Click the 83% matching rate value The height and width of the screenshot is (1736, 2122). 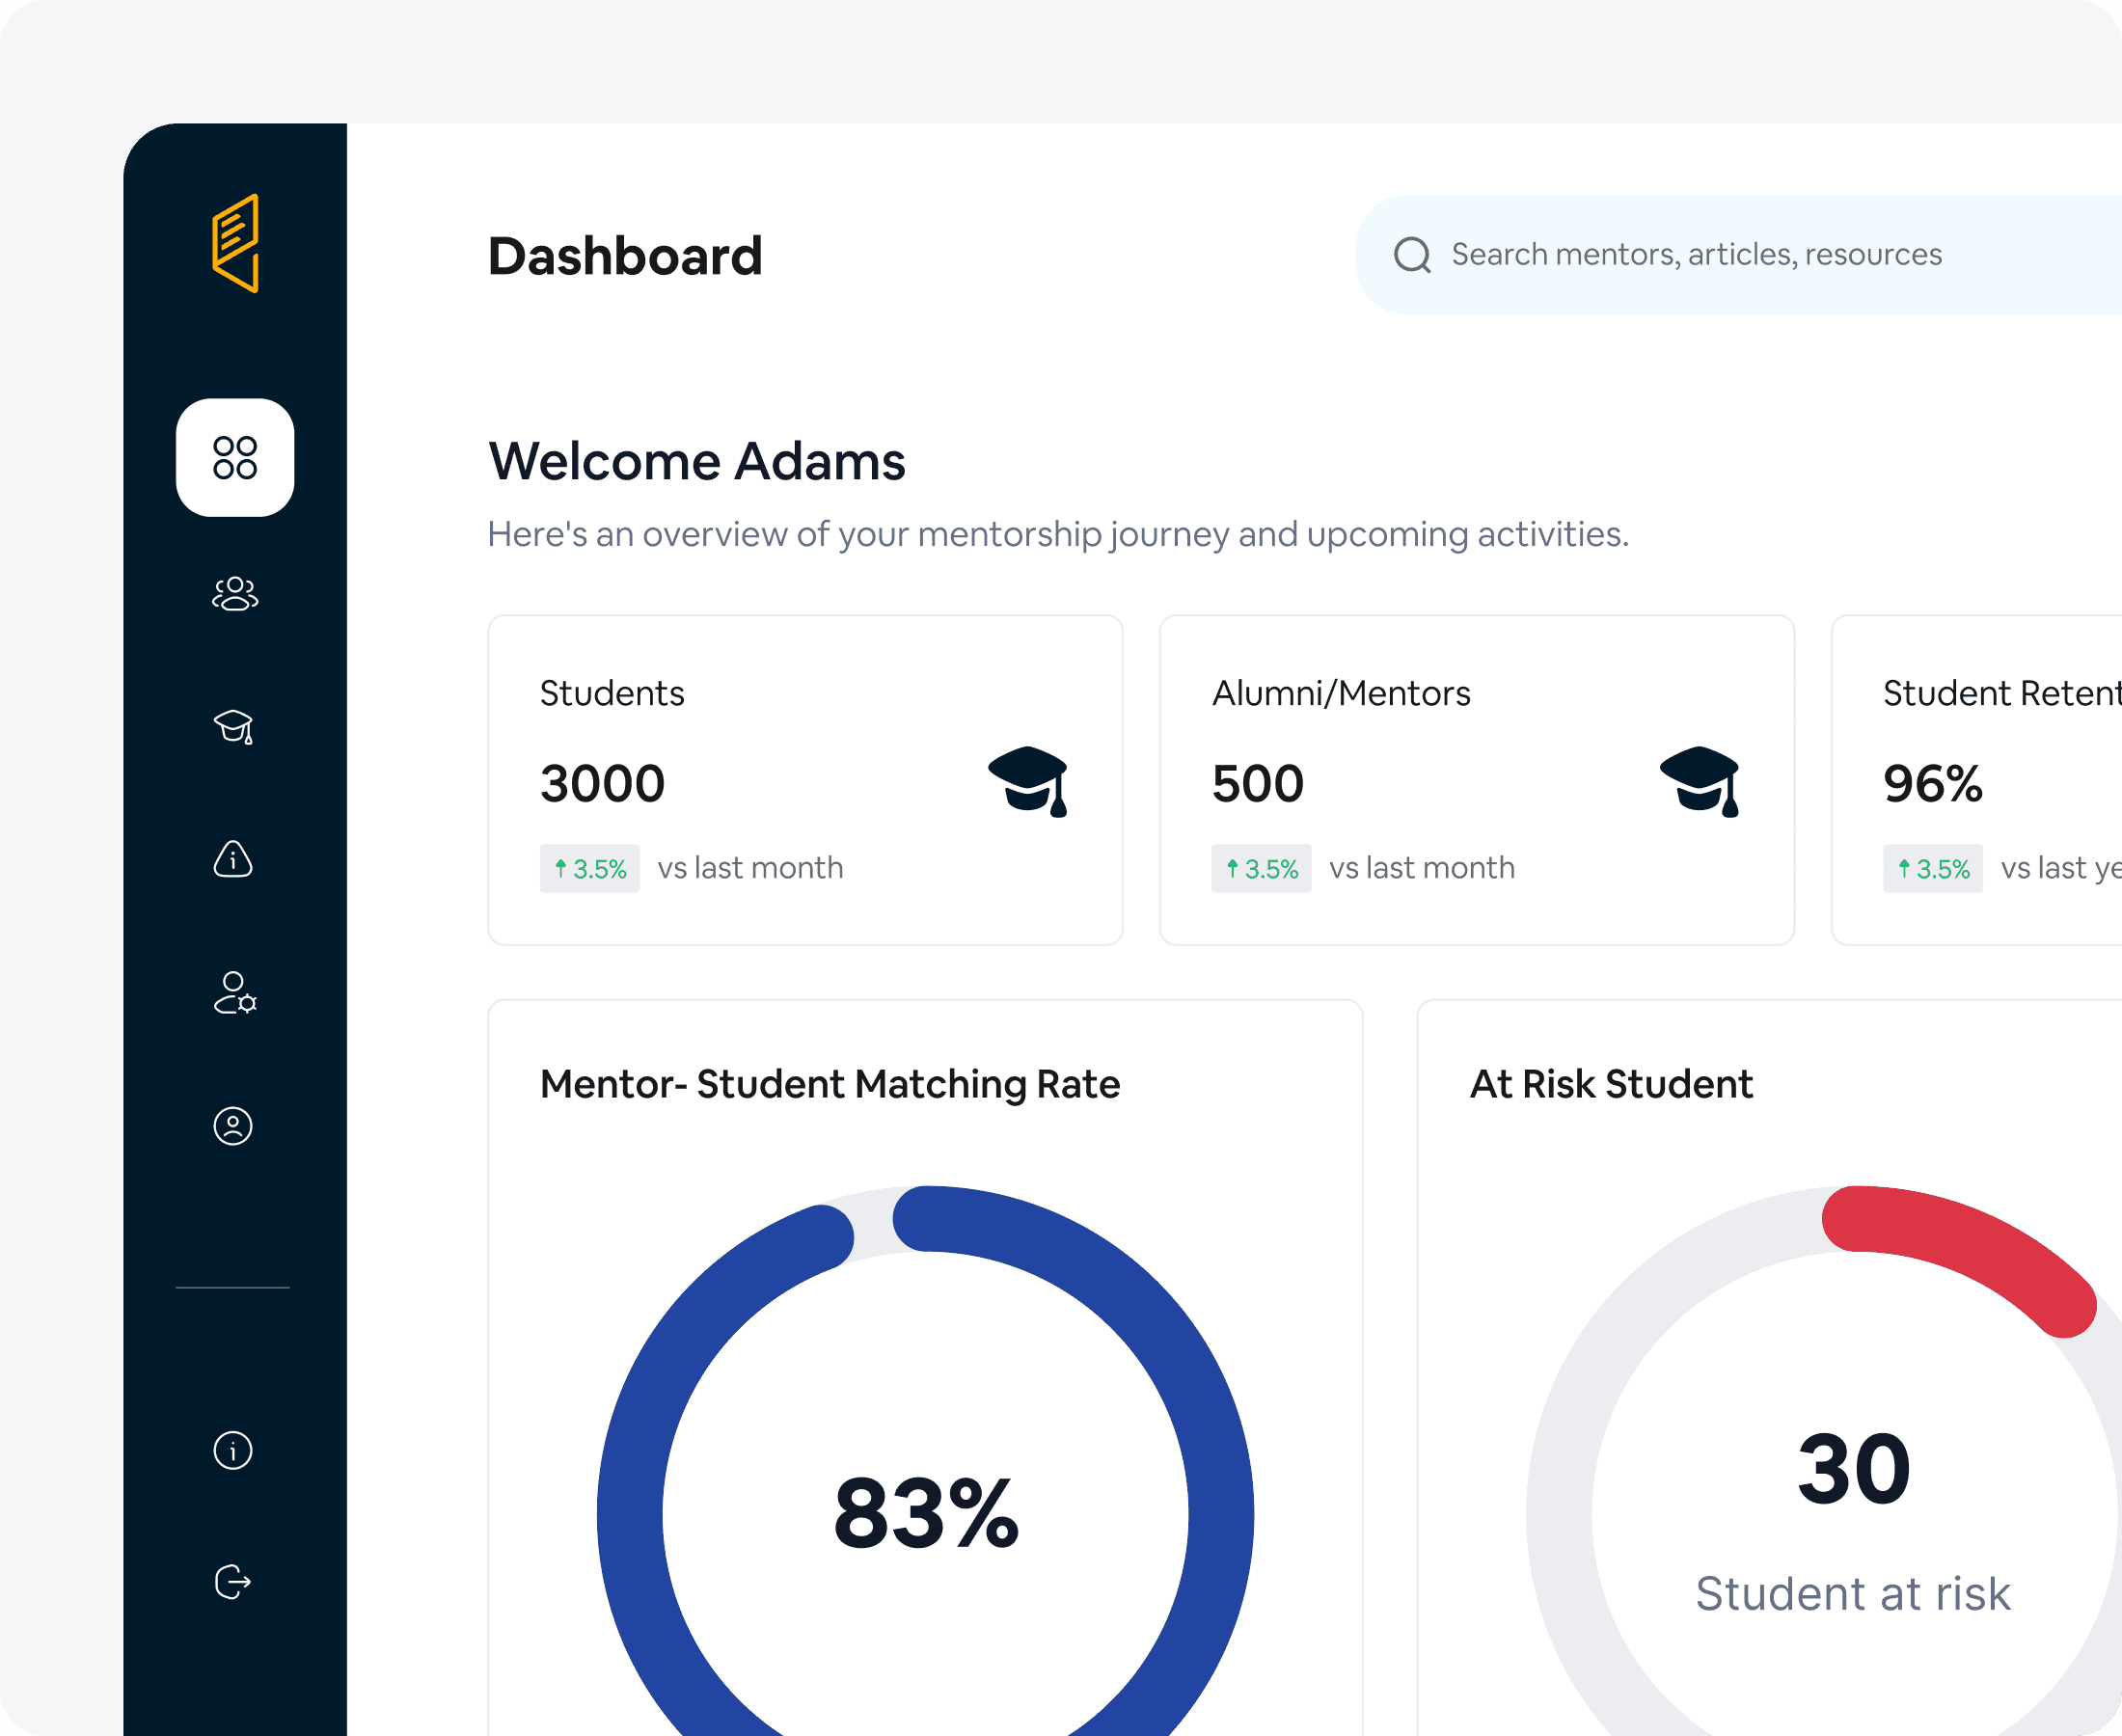[x=927, y=1514]
